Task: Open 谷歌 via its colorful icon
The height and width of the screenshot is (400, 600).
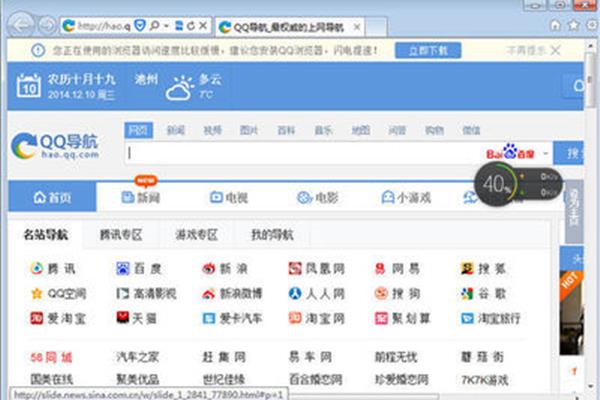Action: [467, 294]
